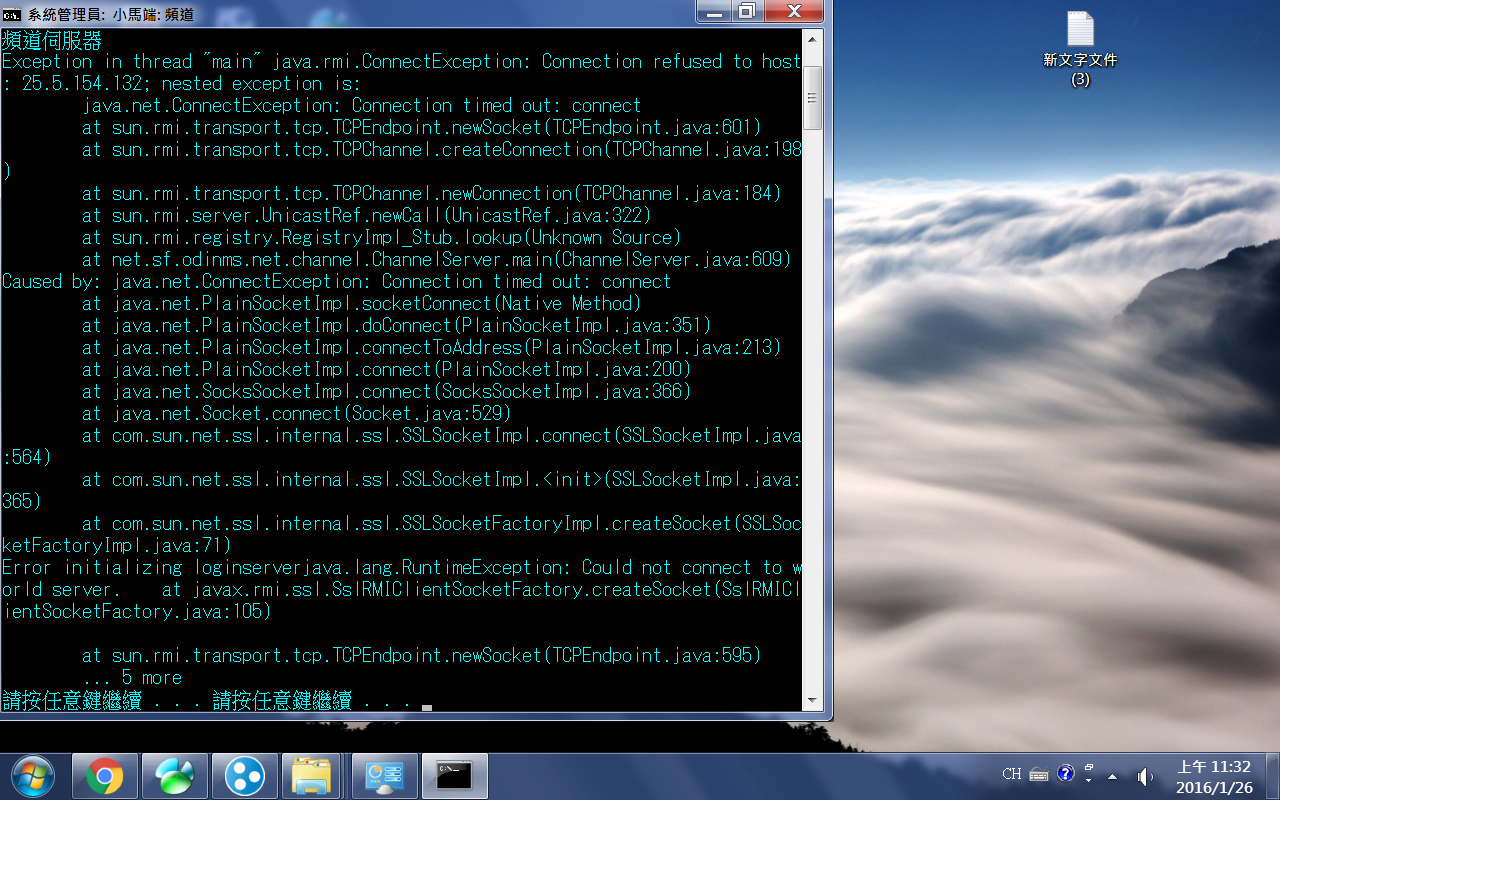Click the SSLSocketFactoryImpl.createSocket line
This screenshot has height=894, width=1498.
(x=442, y=524)
